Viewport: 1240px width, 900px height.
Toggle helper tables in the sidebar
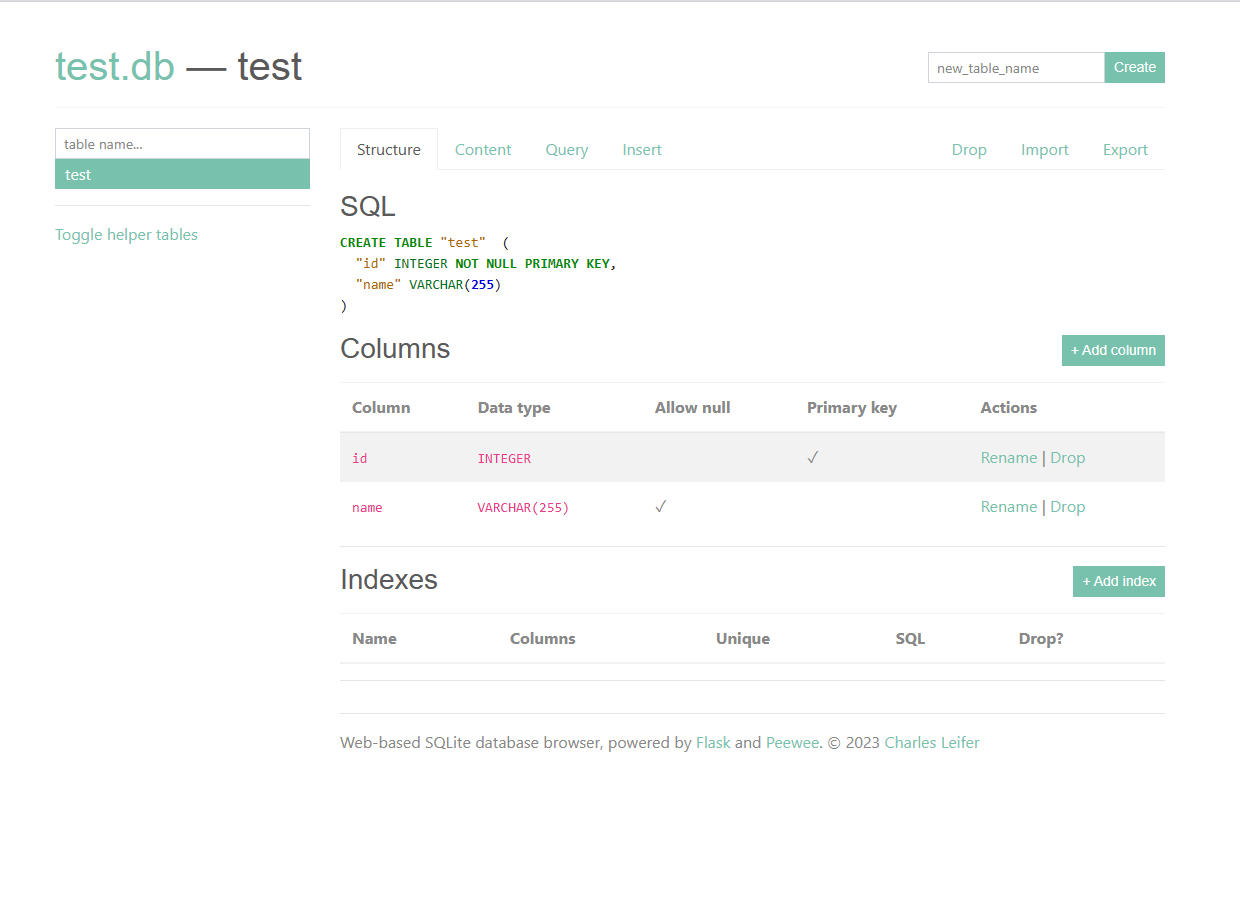pos(126,234)
